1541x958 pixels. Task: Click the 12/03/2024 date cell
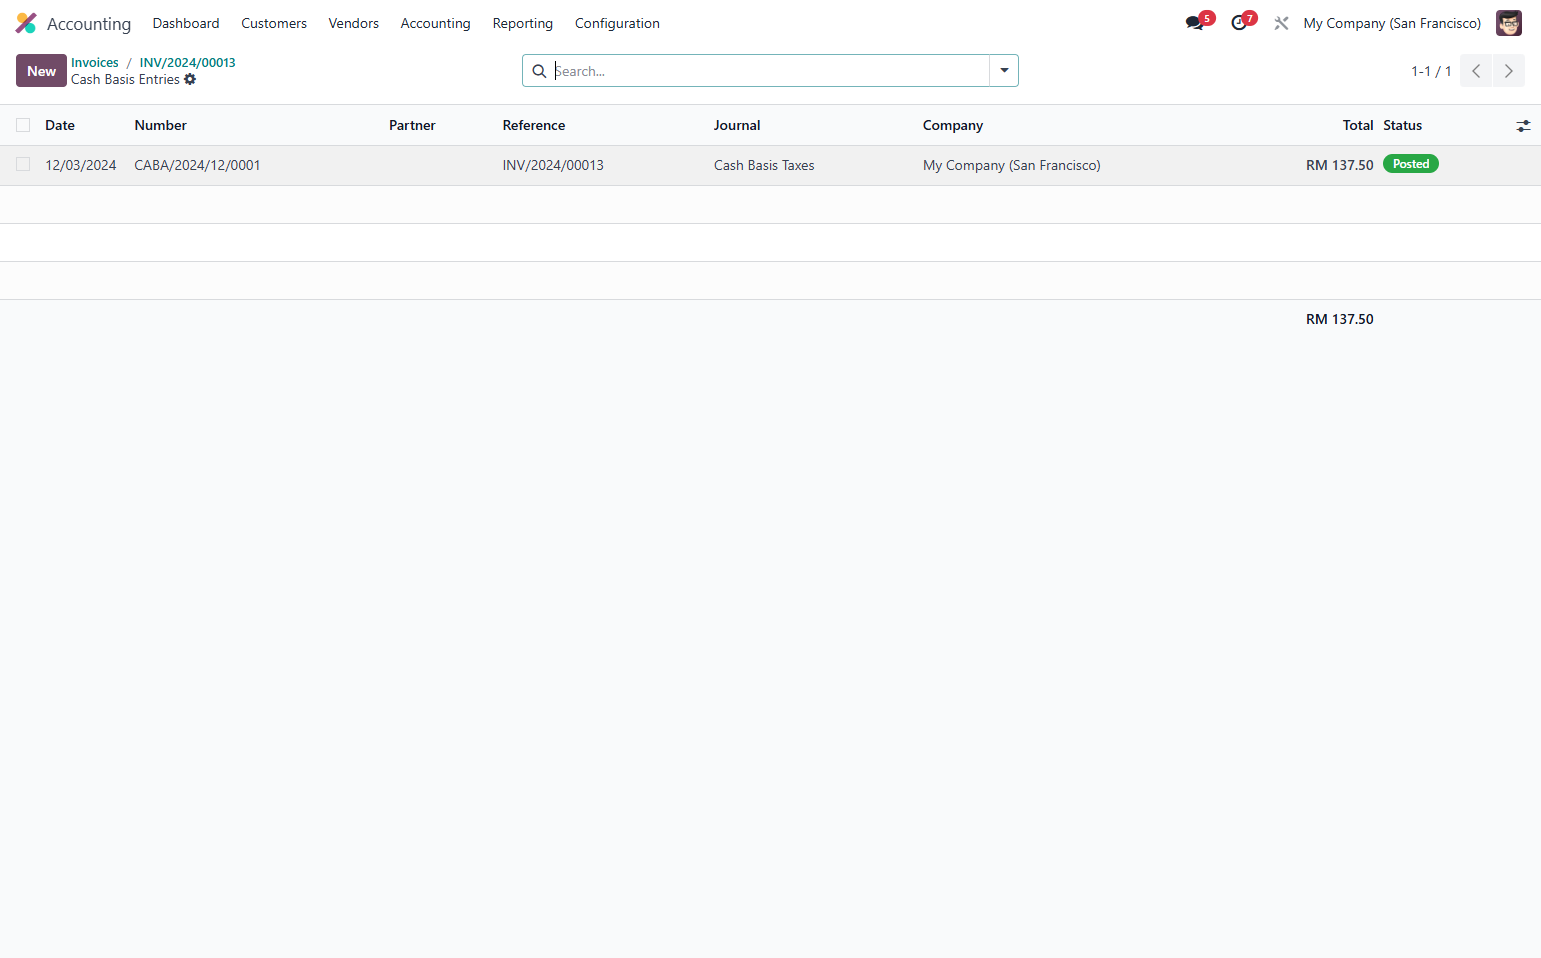point(81,165)
